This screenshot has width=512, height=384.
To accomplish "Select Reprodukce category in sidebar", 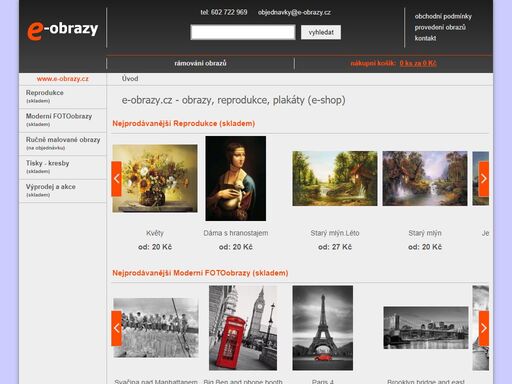I will click(63, 97).
